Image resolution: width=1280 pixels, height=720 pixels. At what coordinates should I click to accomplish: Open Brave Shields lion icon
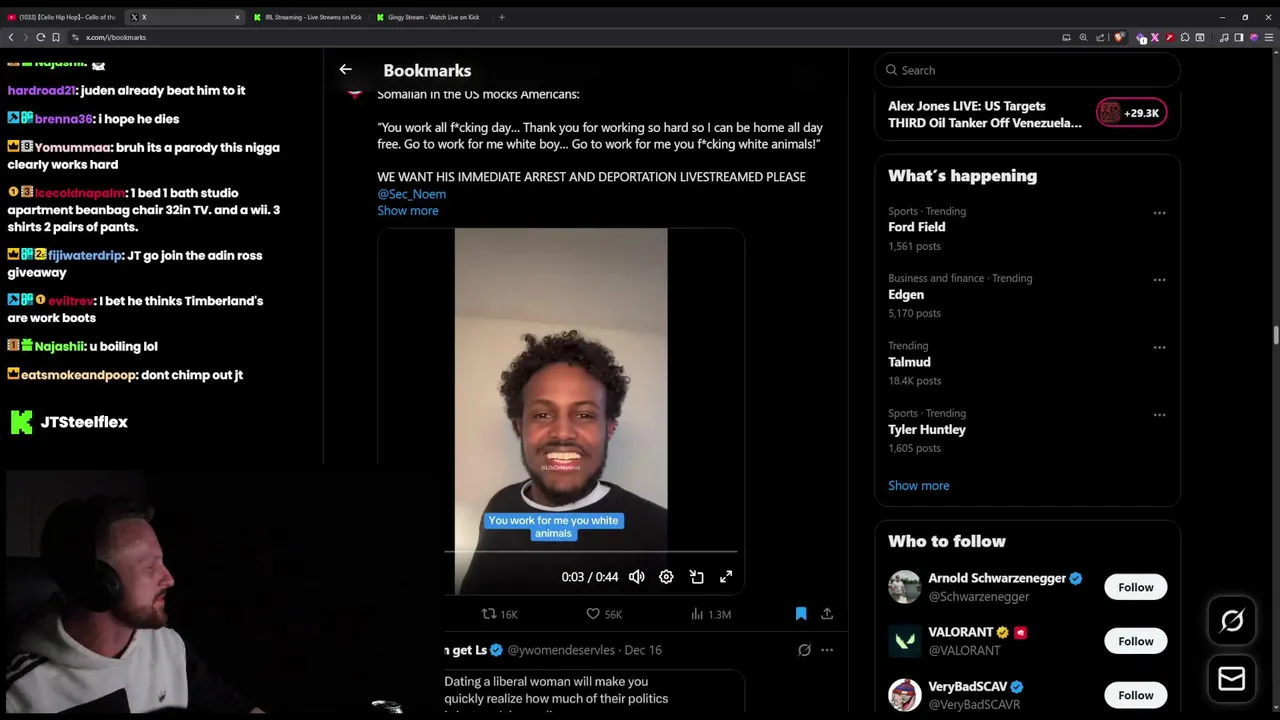pyautogui.click(x=1118, y=37)
